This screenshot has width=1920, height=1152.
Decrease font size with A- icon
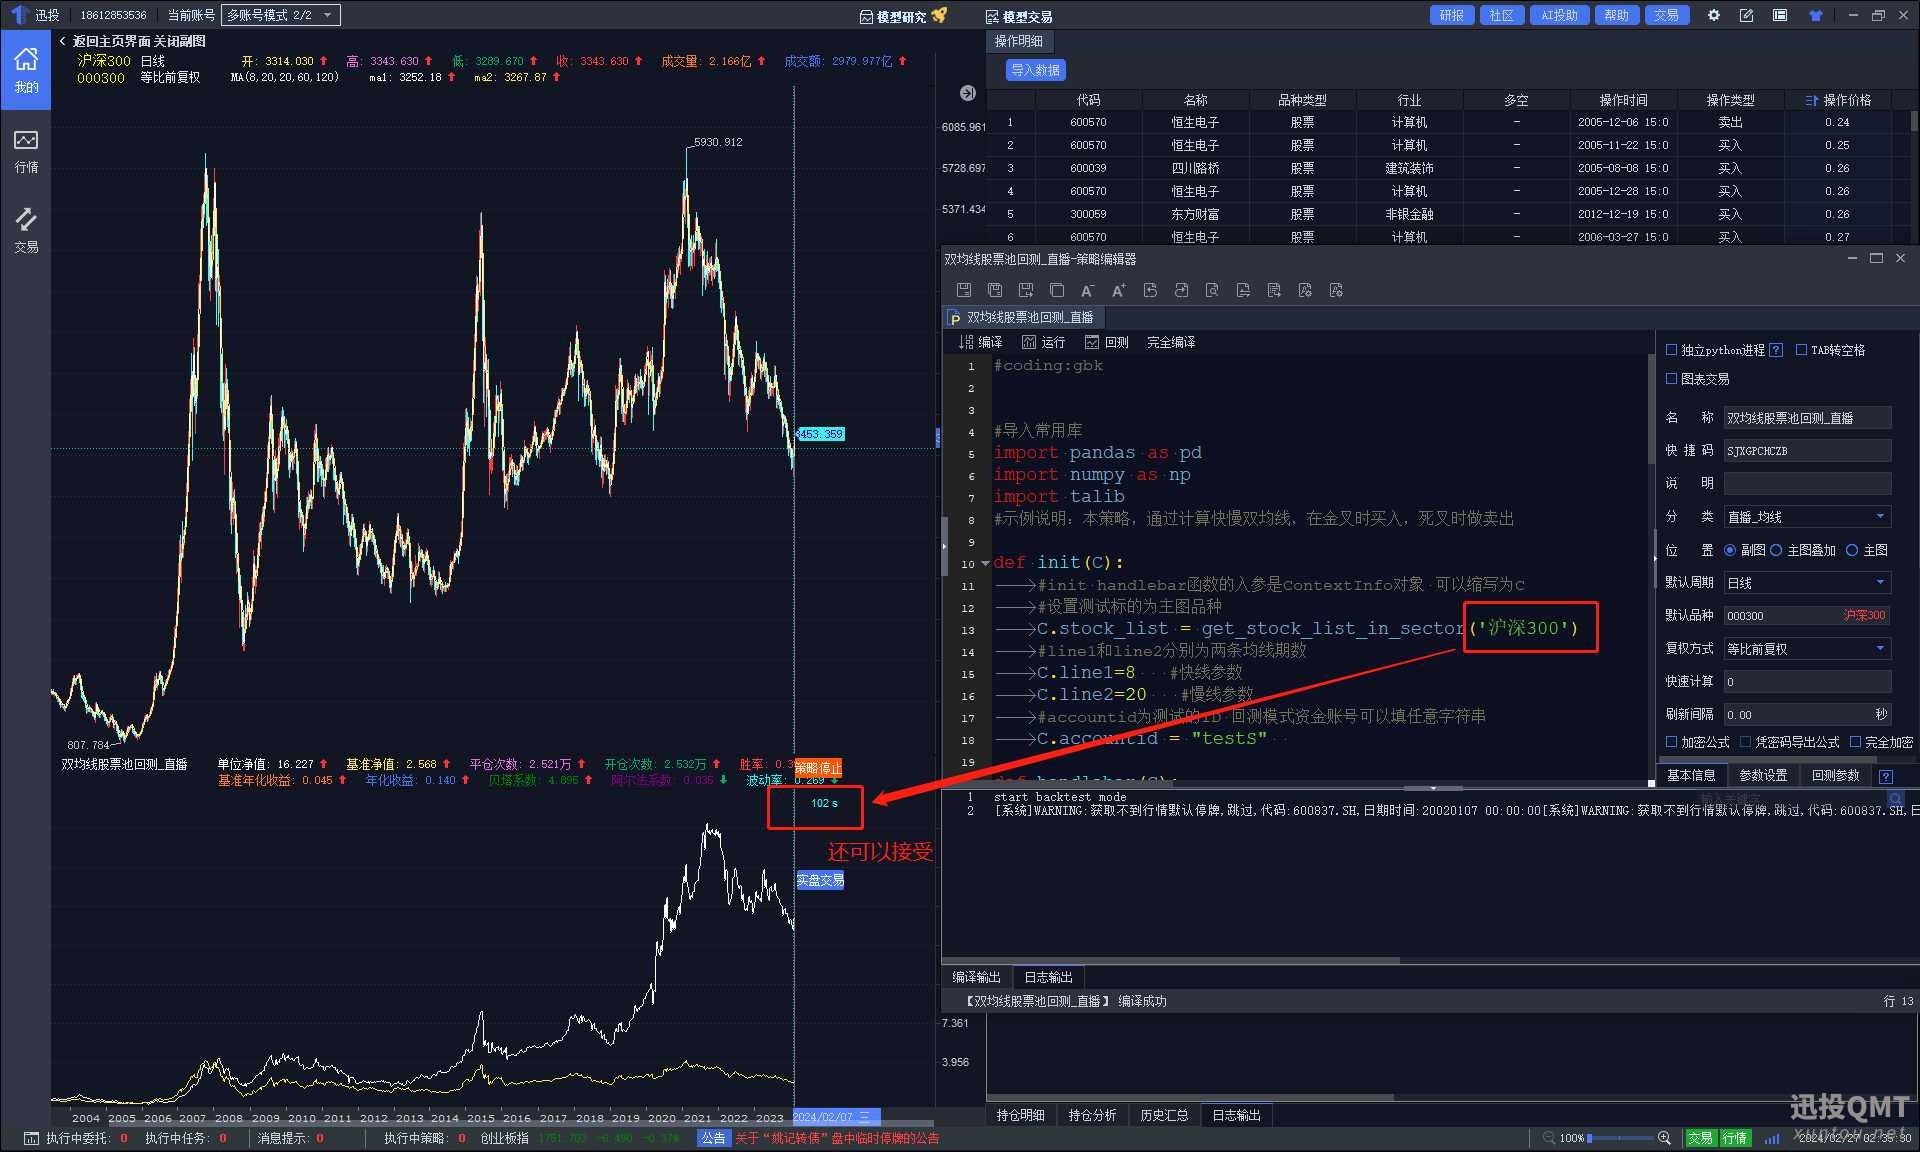1088,290
